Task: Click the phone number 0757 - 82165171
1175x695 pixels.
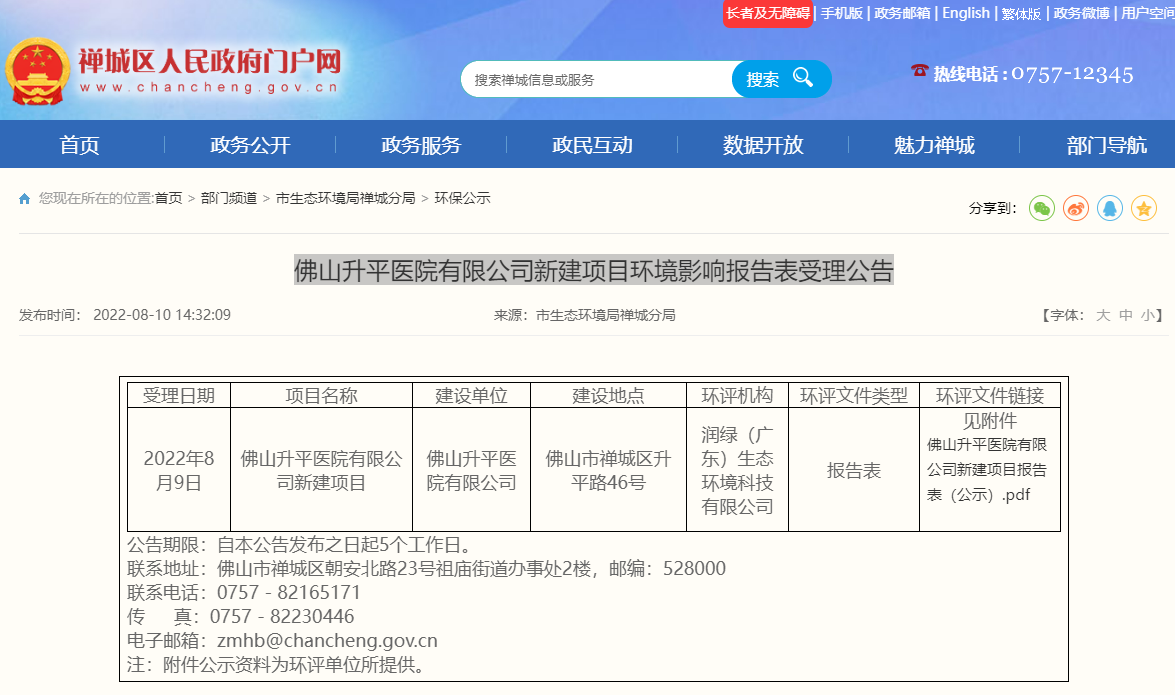Action: coord(289,592)
